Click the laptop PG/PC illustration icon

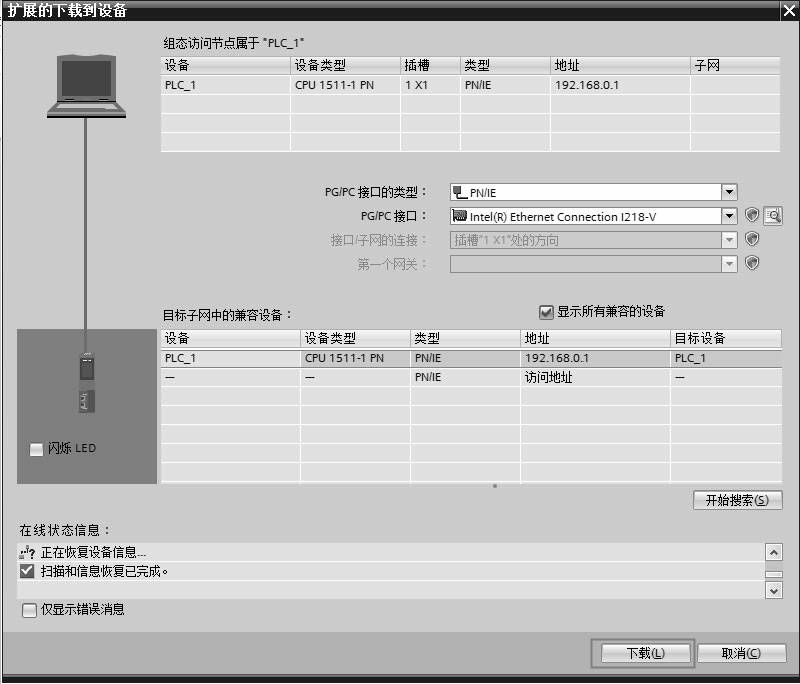87,86
